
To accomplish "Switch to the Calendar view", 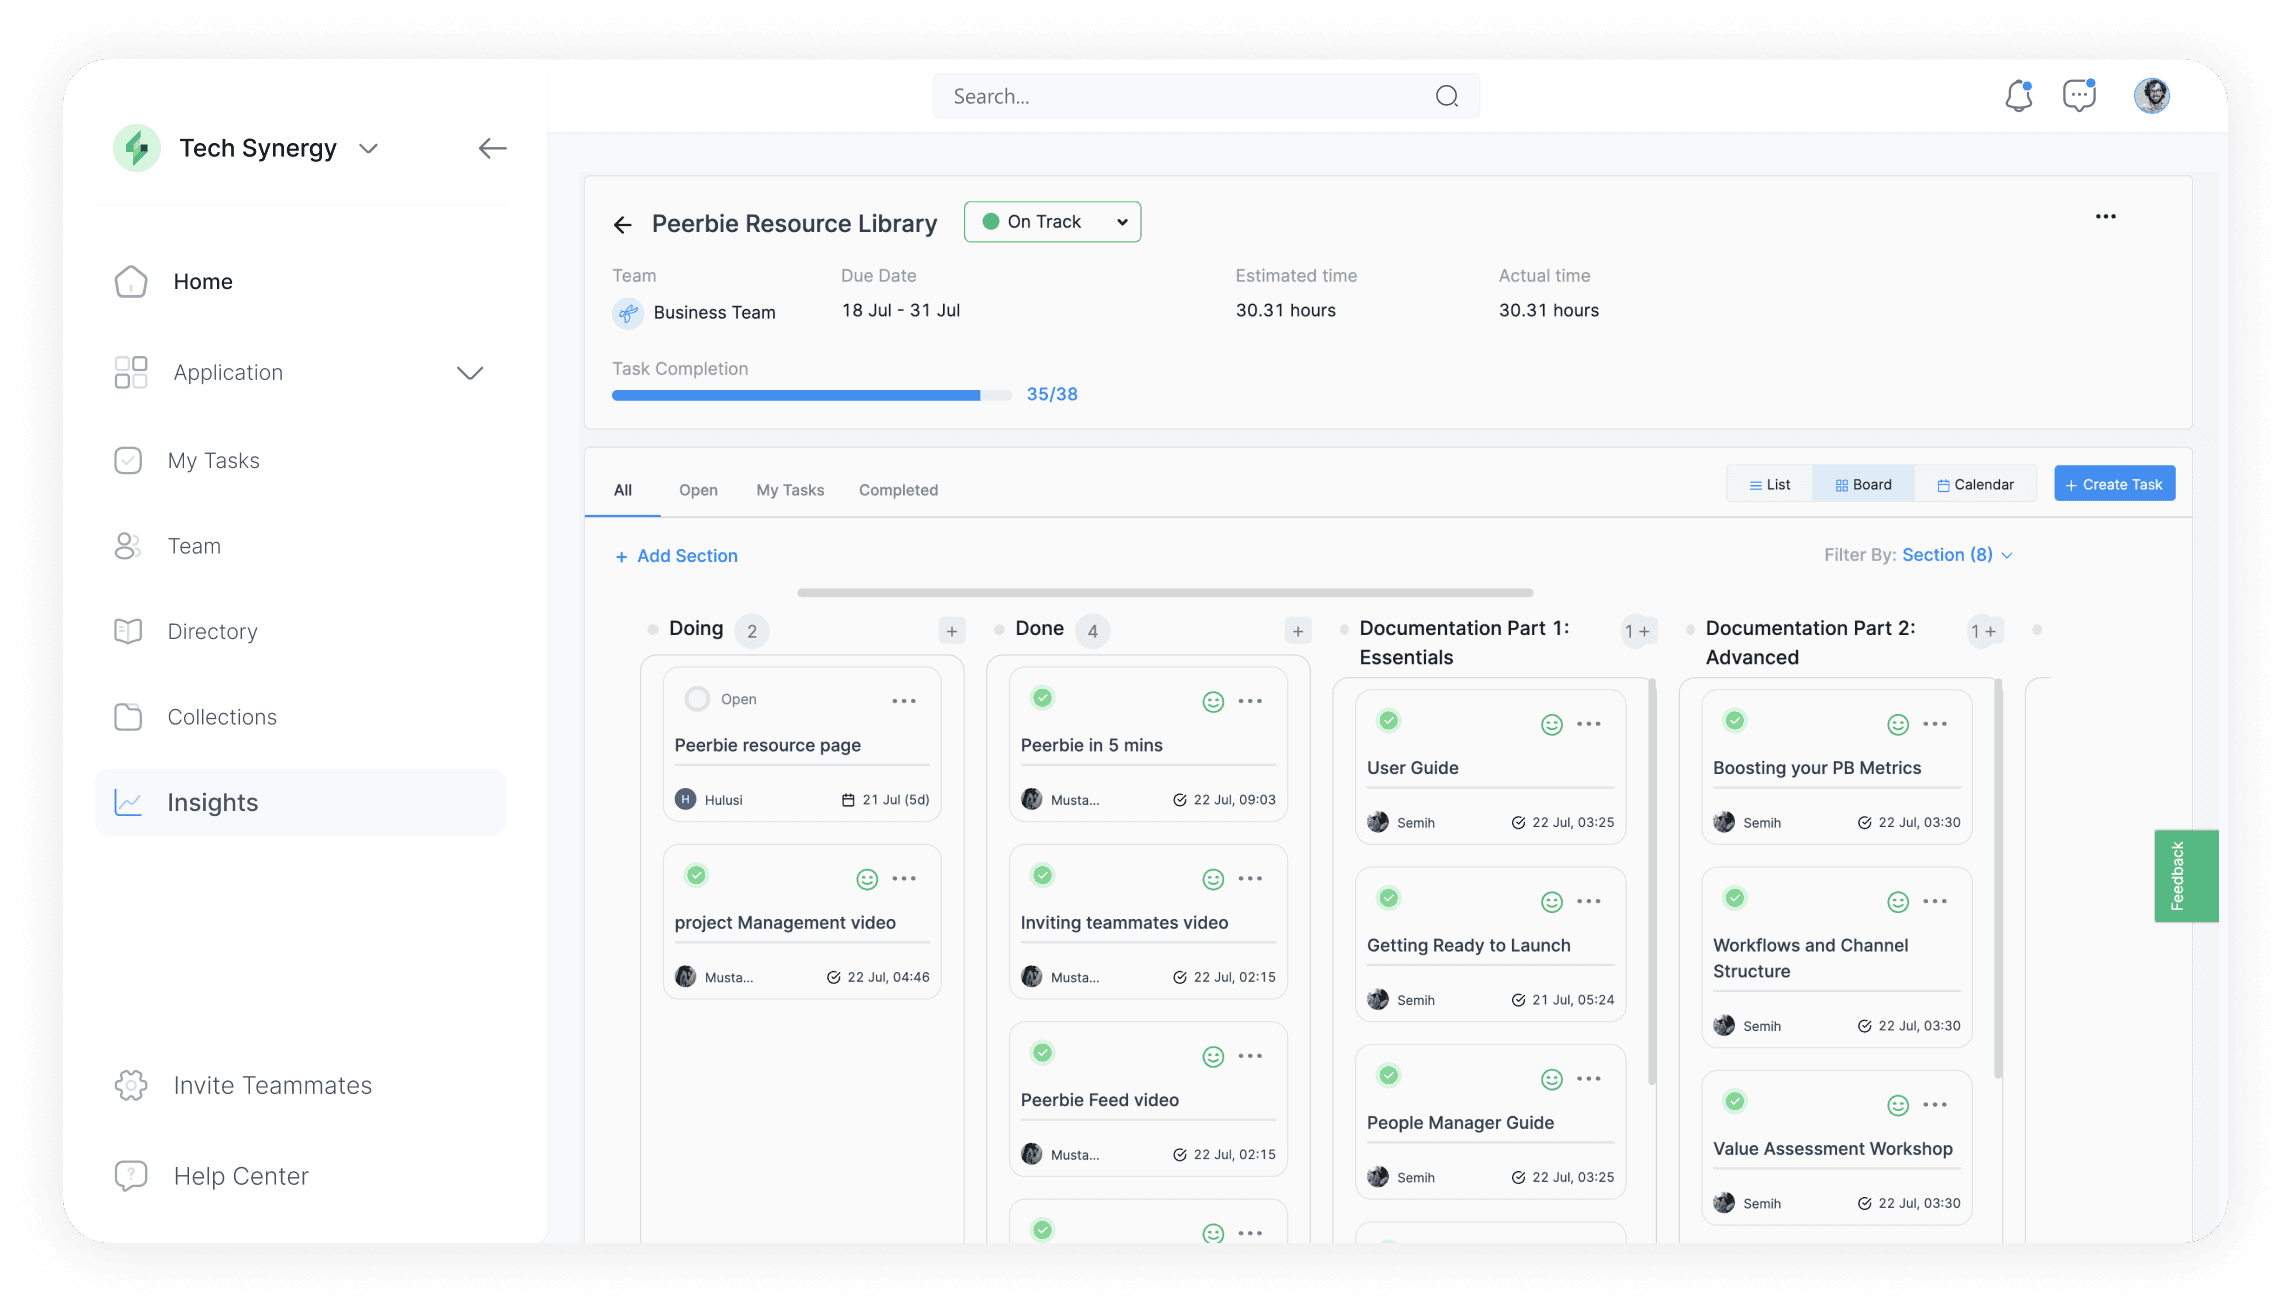I will click(1975, 485).
